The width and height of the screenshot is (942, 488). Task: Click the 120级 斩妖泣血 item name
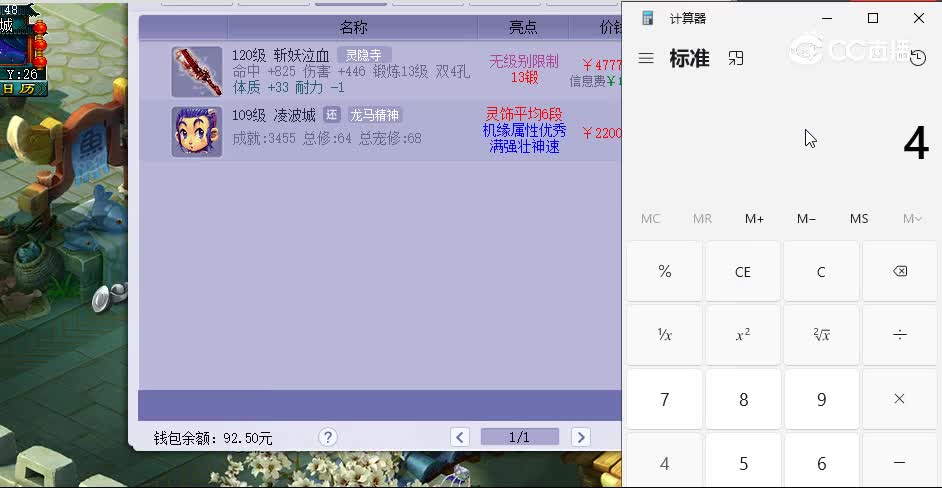[x=281, y=56]
